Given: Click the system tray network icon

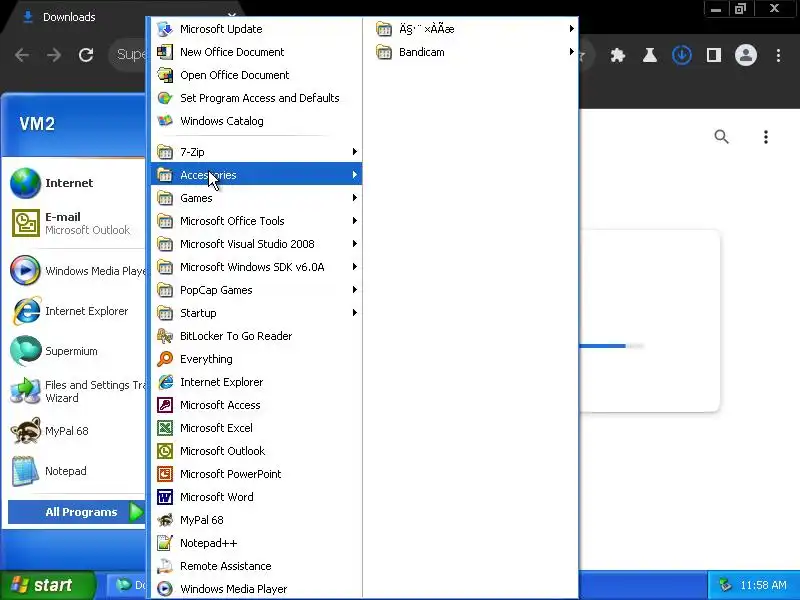Looking at the screenshot, I should tap(724, 585).
